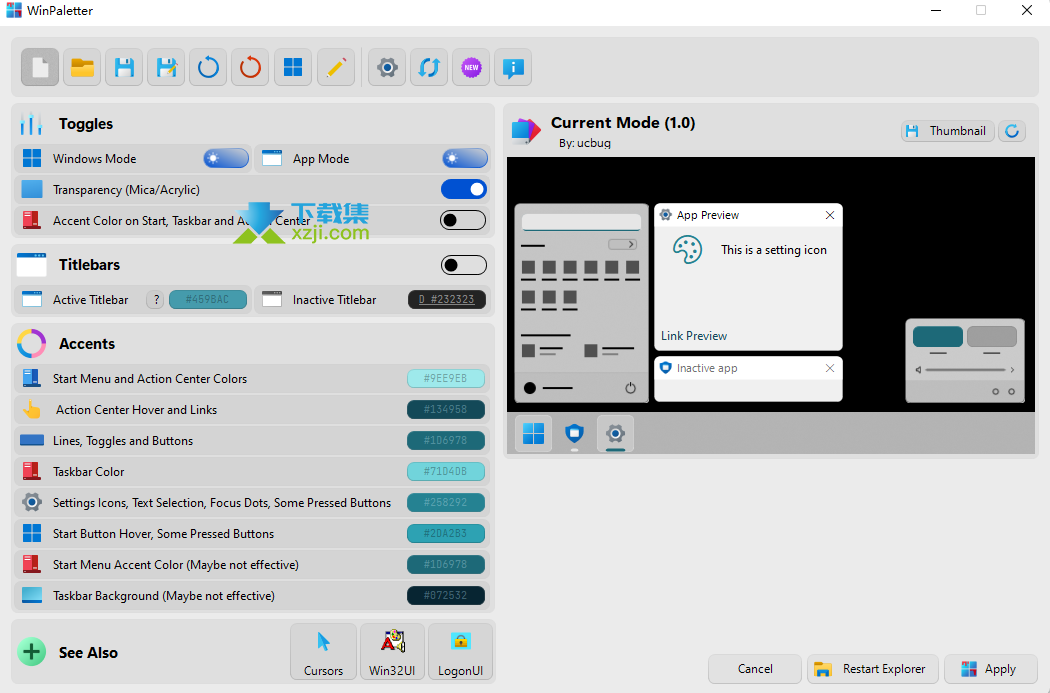Click the 'Taskbar Background (Maybe not effective)' label

(164, 595)
